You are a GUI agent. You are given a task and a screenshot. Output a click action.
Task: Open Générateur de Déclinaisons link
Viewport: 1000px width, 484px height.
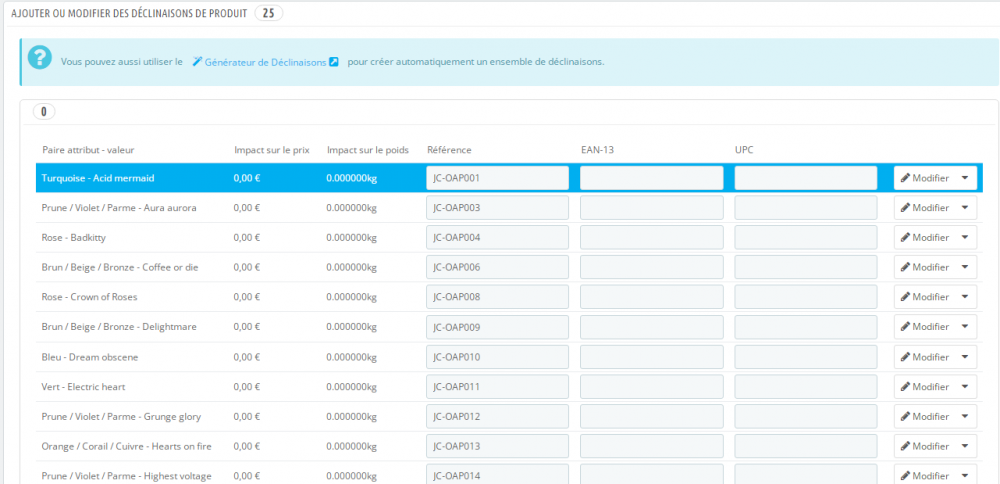(x=265, y=62)
